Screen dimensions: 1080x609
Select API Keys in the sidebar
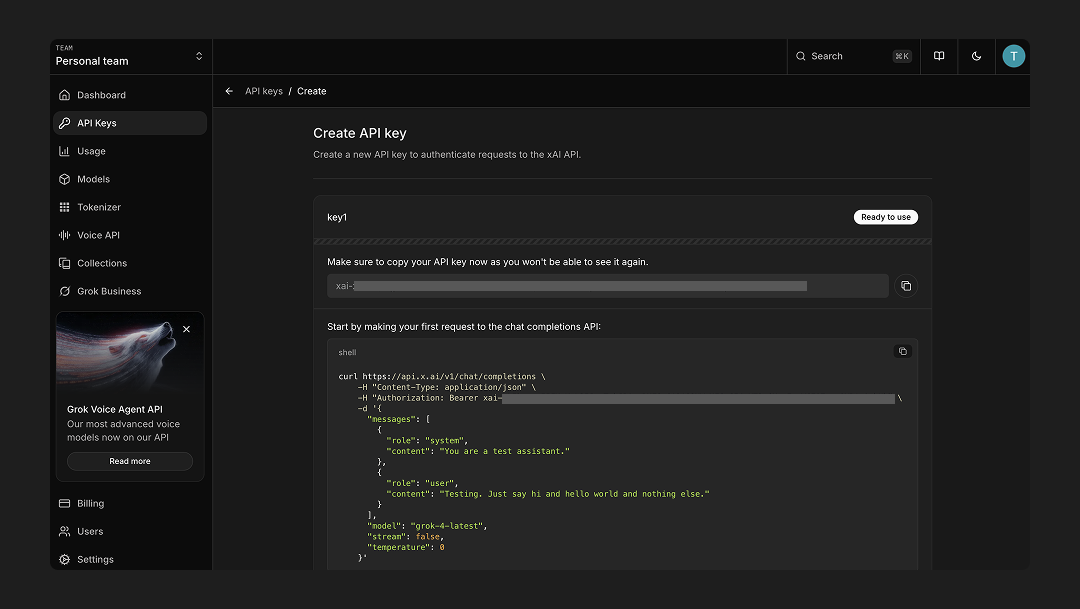point(129,123)
